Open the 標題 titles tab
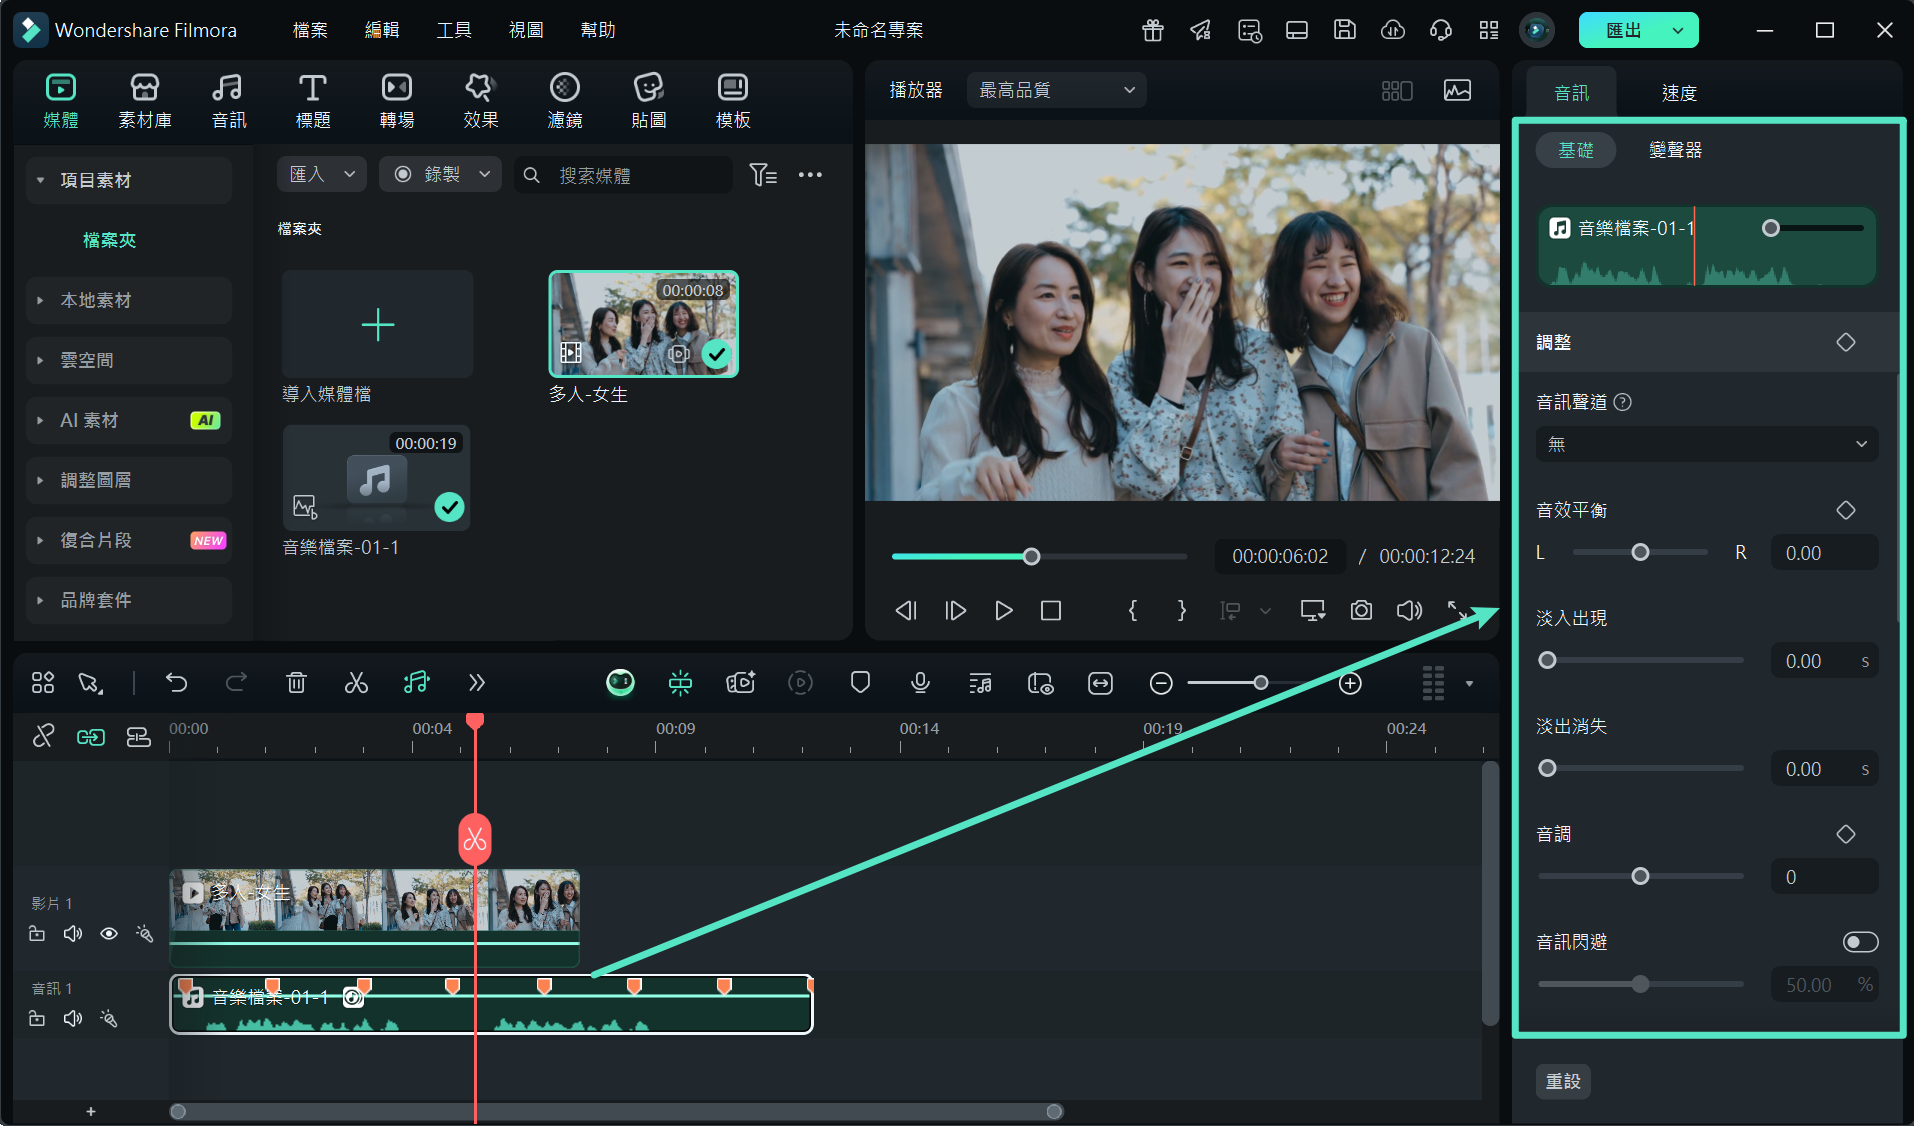The width and height of the screenshot is (1914, 1126). pos(313,101)
